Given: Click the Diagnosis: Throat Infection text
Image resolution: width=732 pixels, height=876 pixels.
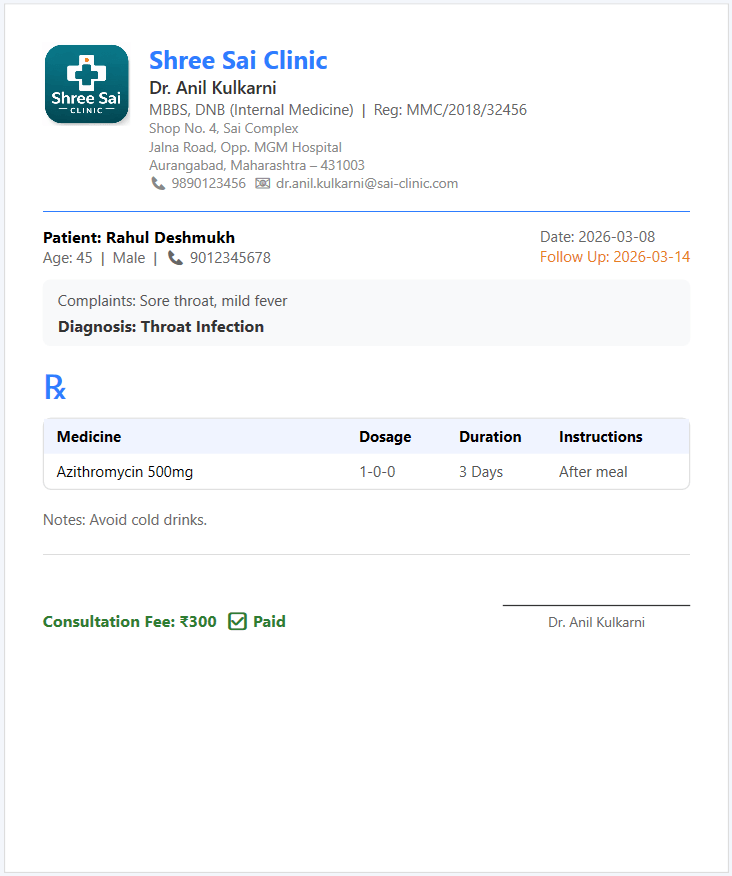Looking at the screenshot, I should (161, 327).
